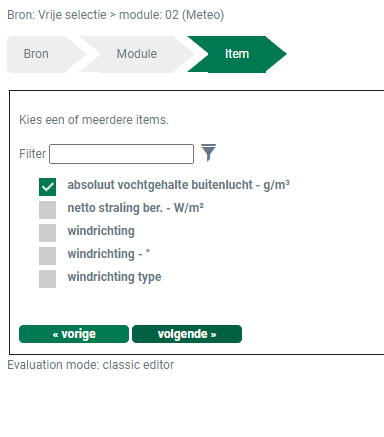The image size is (384, 437).
Task: Uncheck absoluut vochtgehalte buitenlucht checkbox
Action: click(47, 187)
